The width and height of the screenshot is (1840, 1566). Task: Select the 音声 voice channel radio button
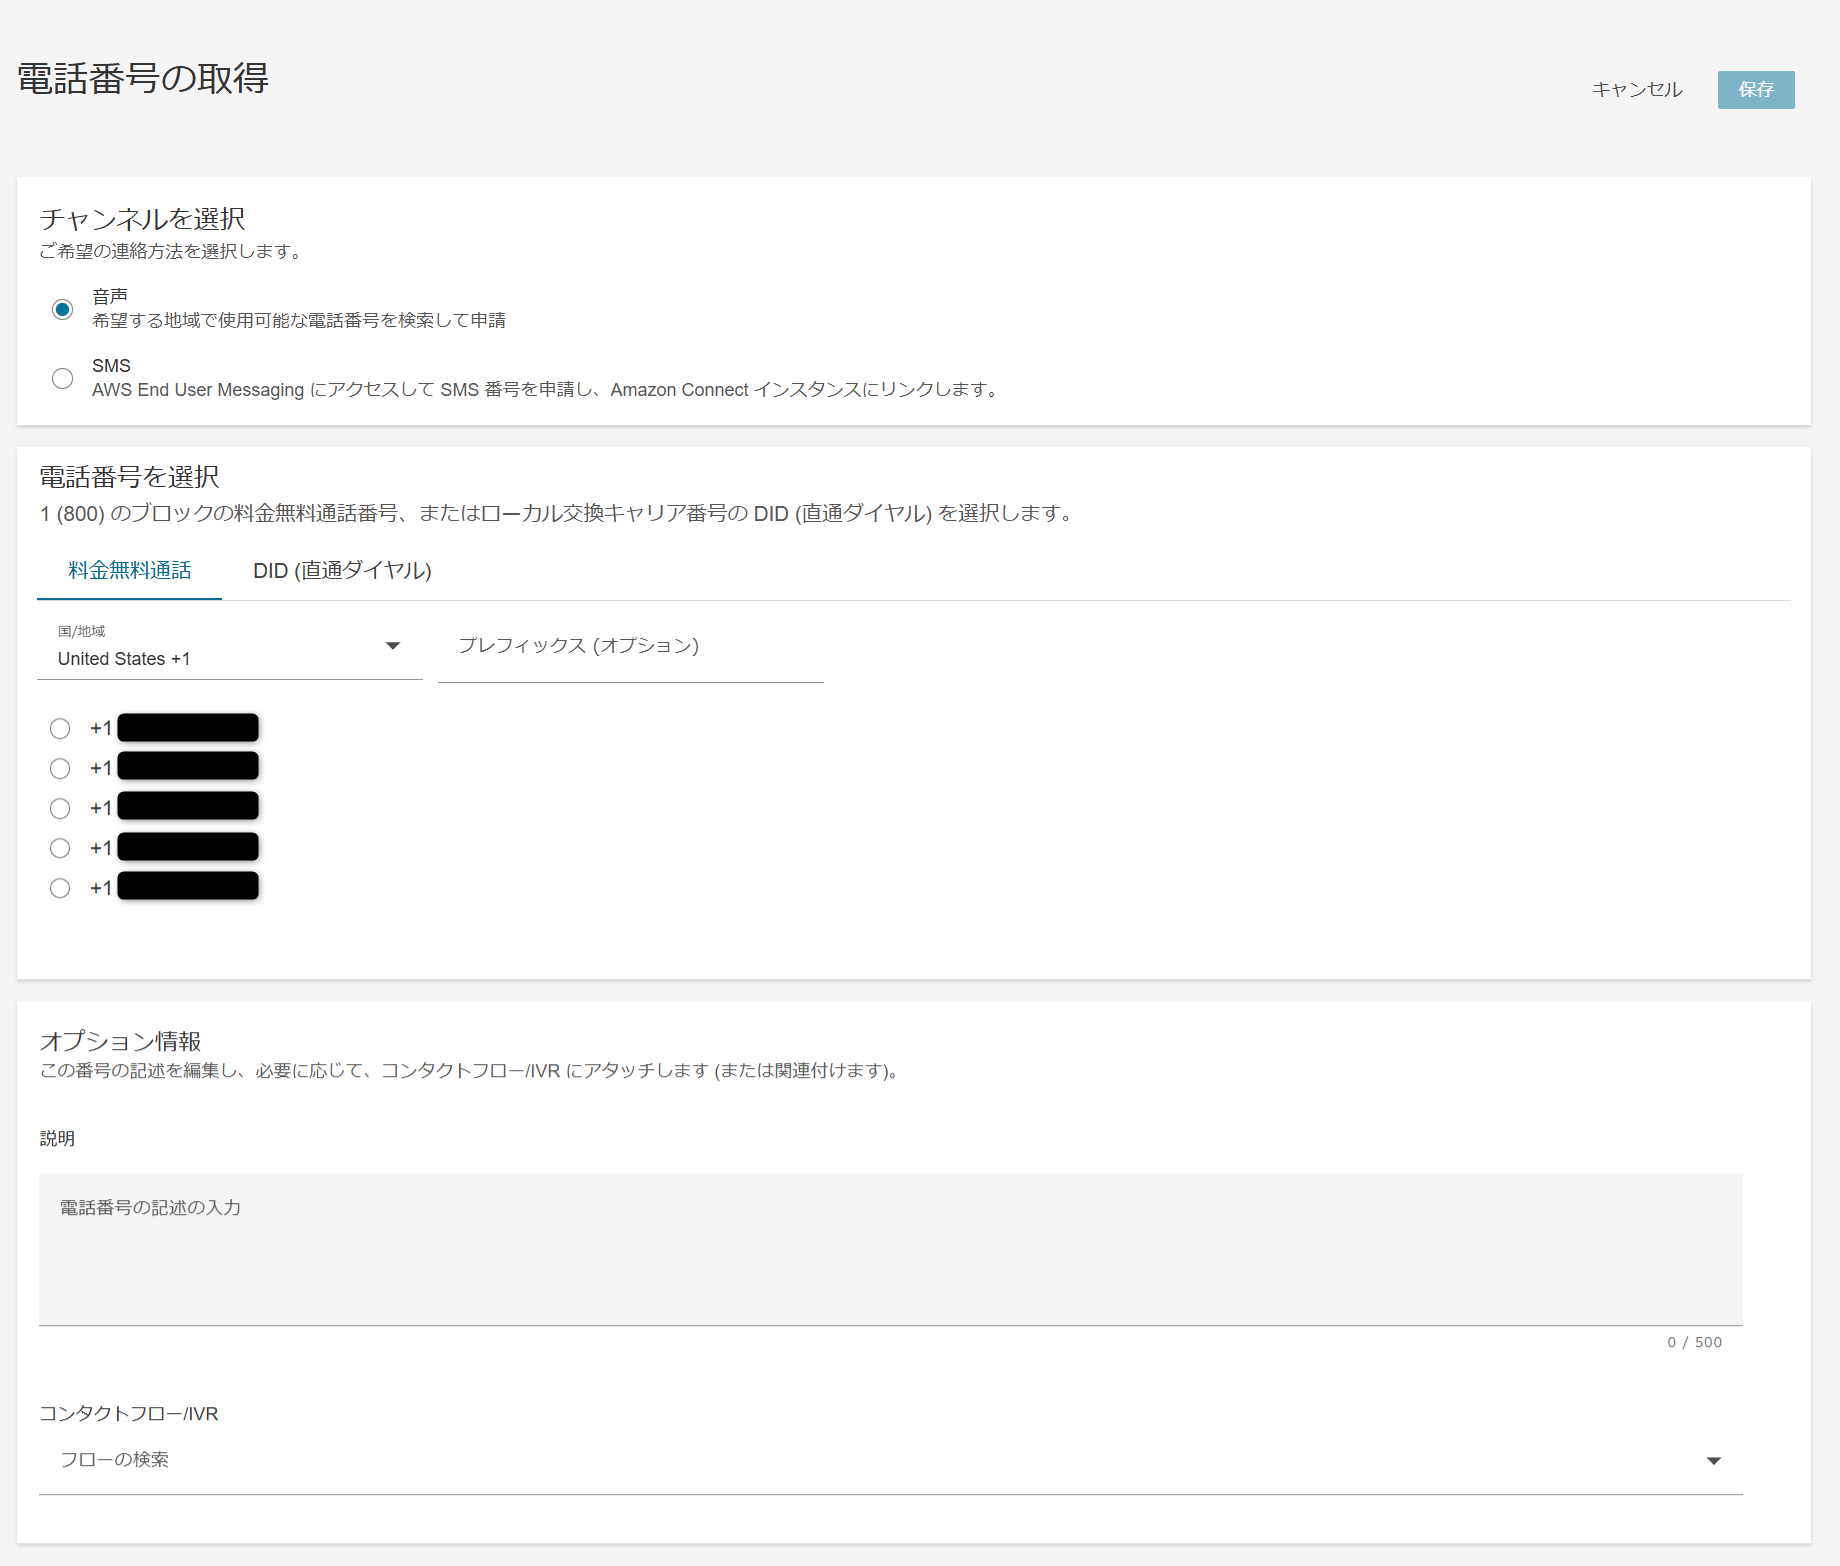(x=62, y=309)
